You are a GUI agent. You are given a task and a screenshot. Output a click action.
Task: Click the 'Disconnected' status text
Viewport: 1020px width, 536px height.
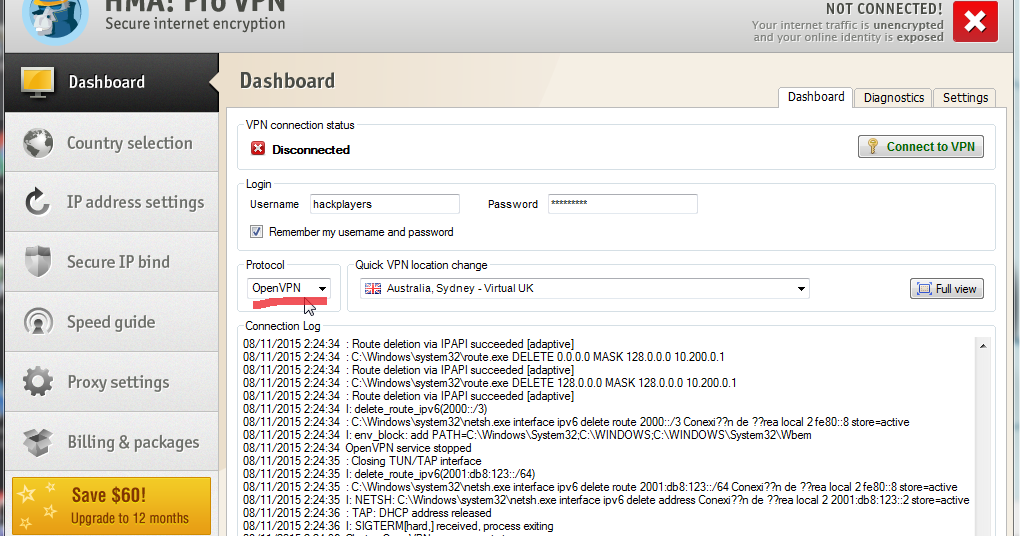point(311,150)
